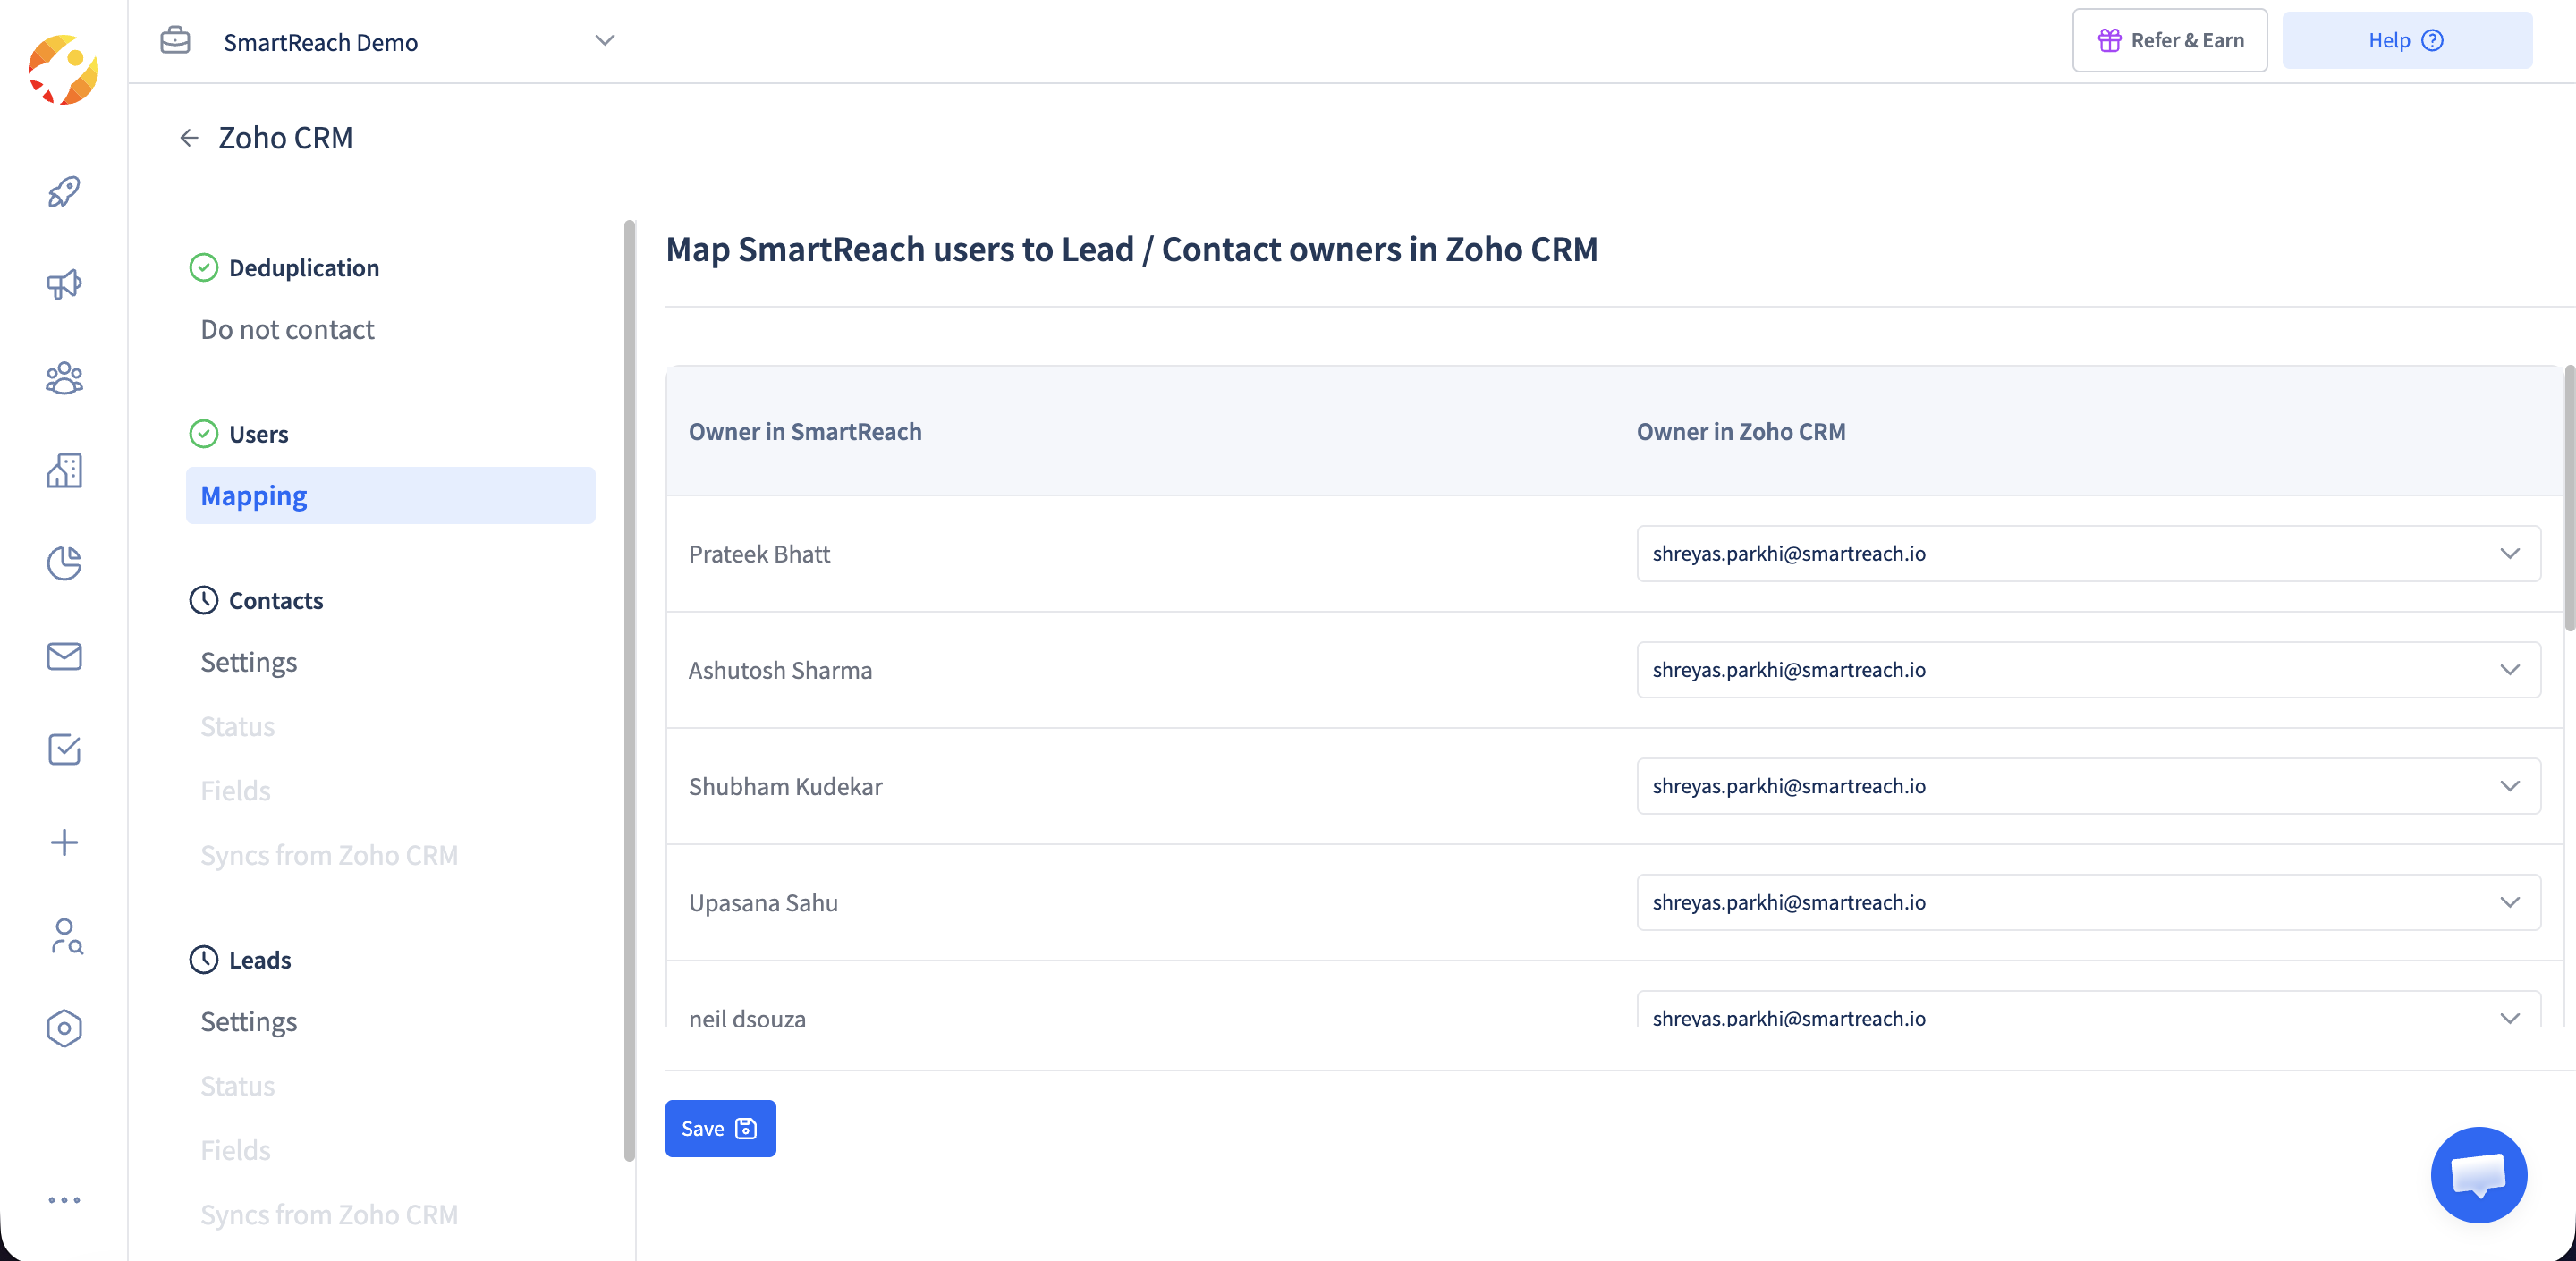The image size is (2576, 1261).
Task: Open Zoho owner dropdown for Upasana Sahu
Action: [x=2088, y=902]
